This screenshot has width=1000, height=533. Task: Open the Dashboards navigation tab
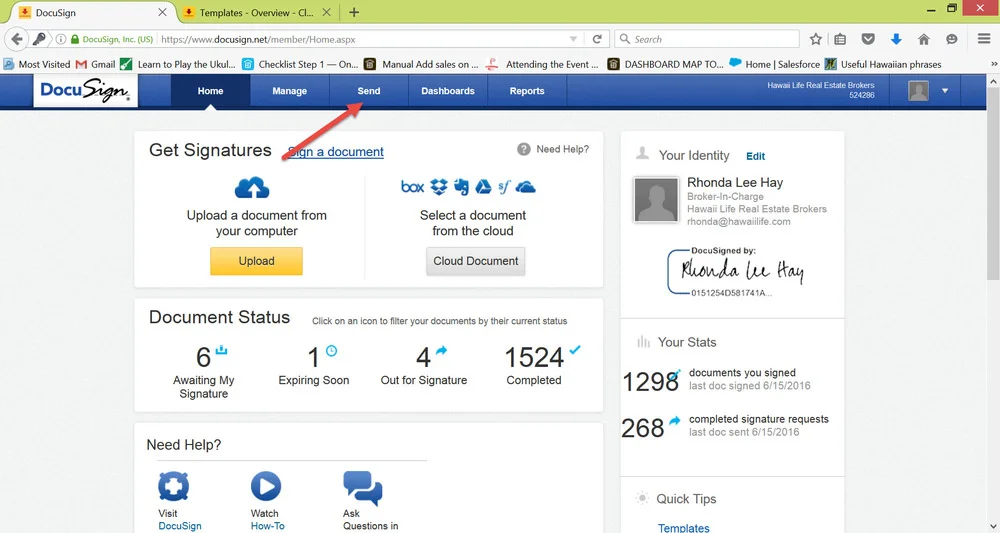pyautogui.click(x=448, y=91)
